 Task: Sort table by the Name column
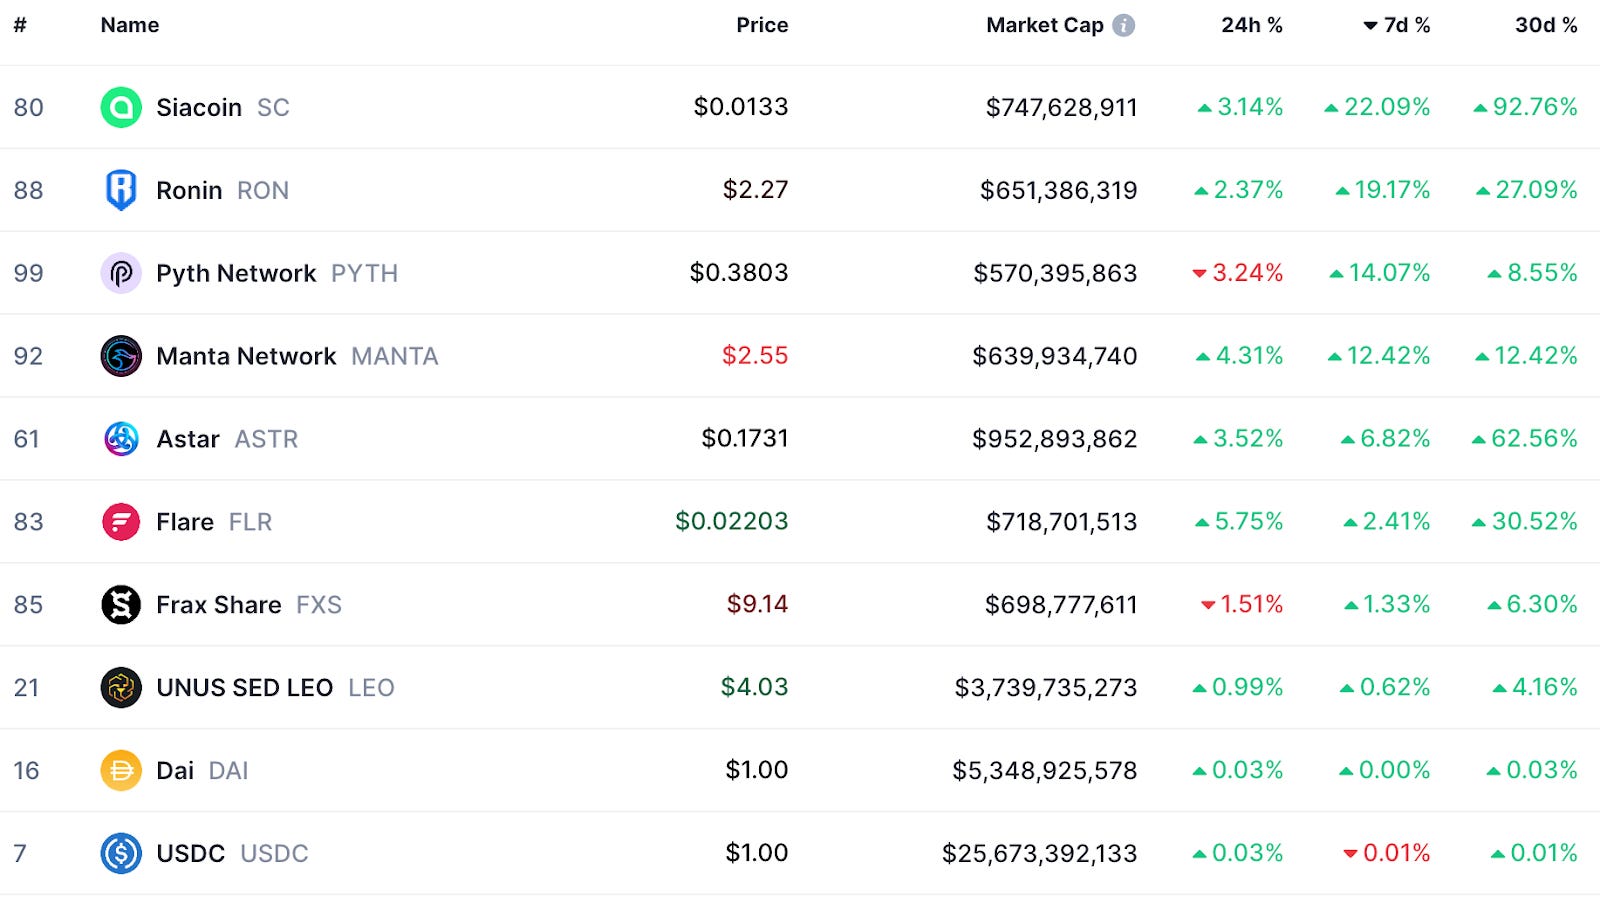pos(130,25)
